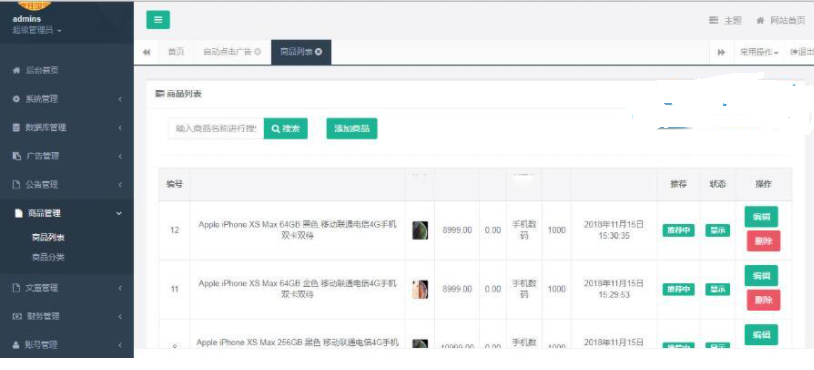The image size is (814, 370).
Task: Click the green 搜索 search button
Action: [x=286, y=129]
